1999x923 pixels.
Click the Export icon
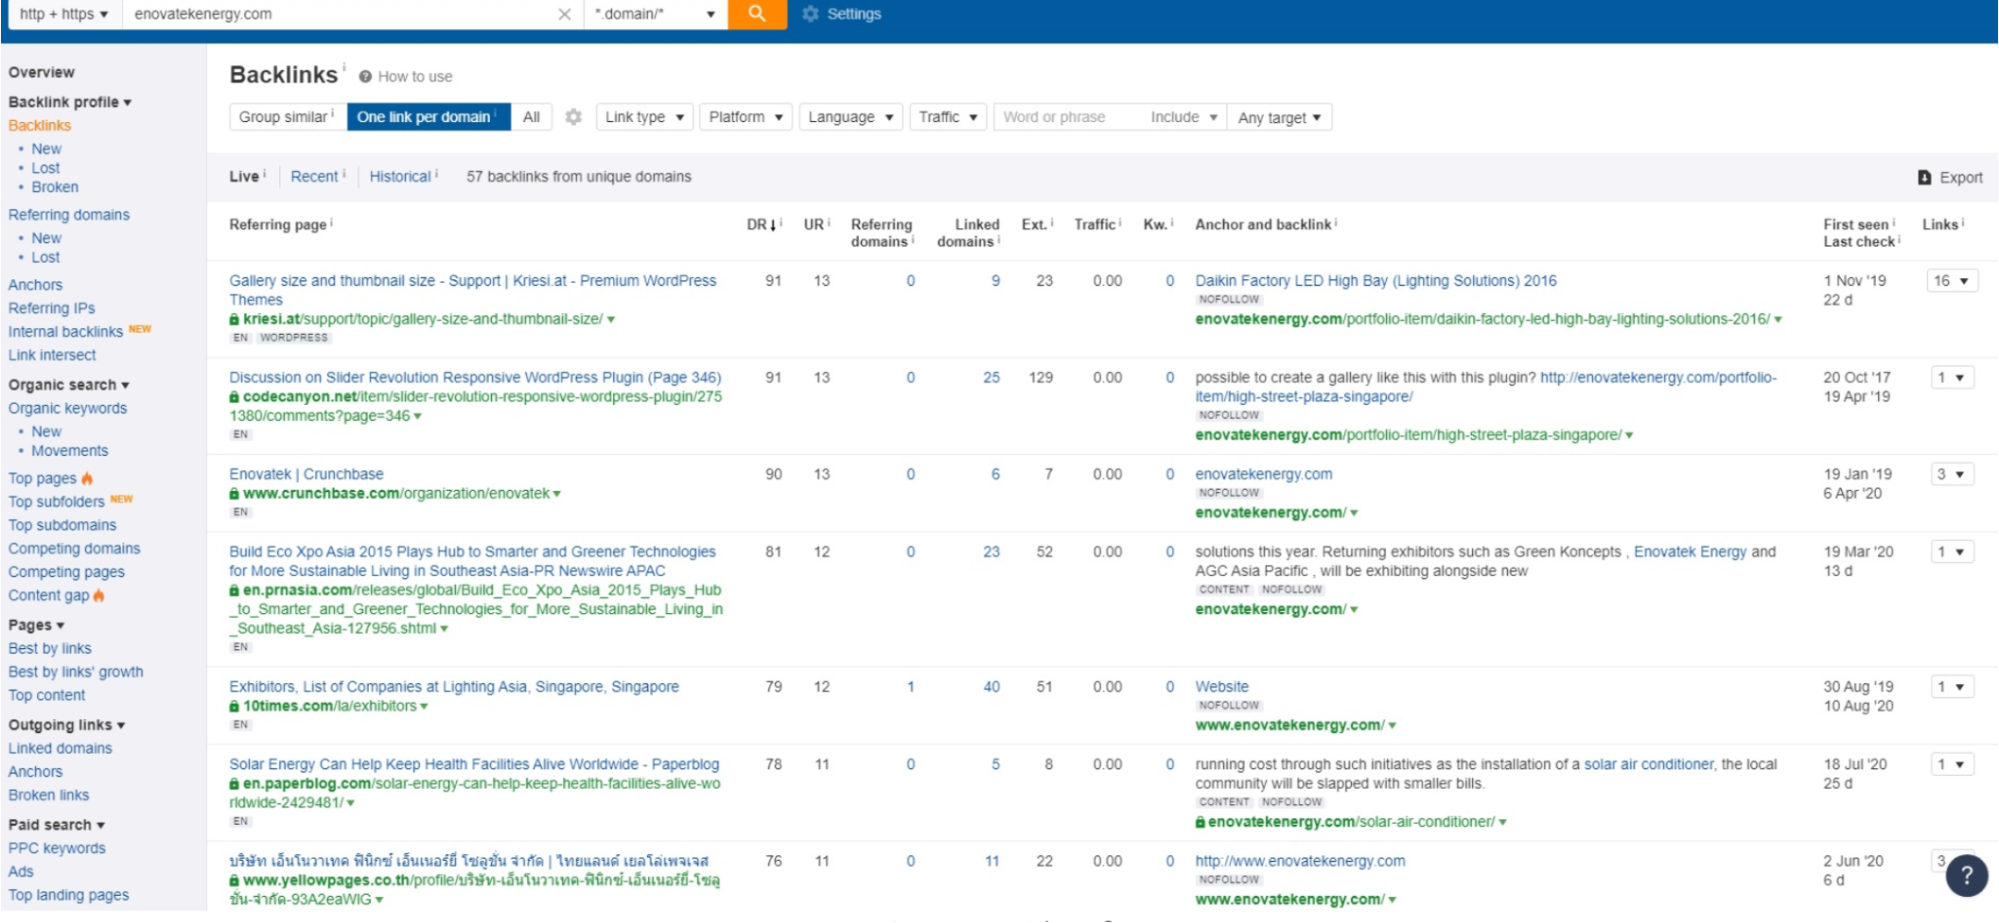(1923, 176)
